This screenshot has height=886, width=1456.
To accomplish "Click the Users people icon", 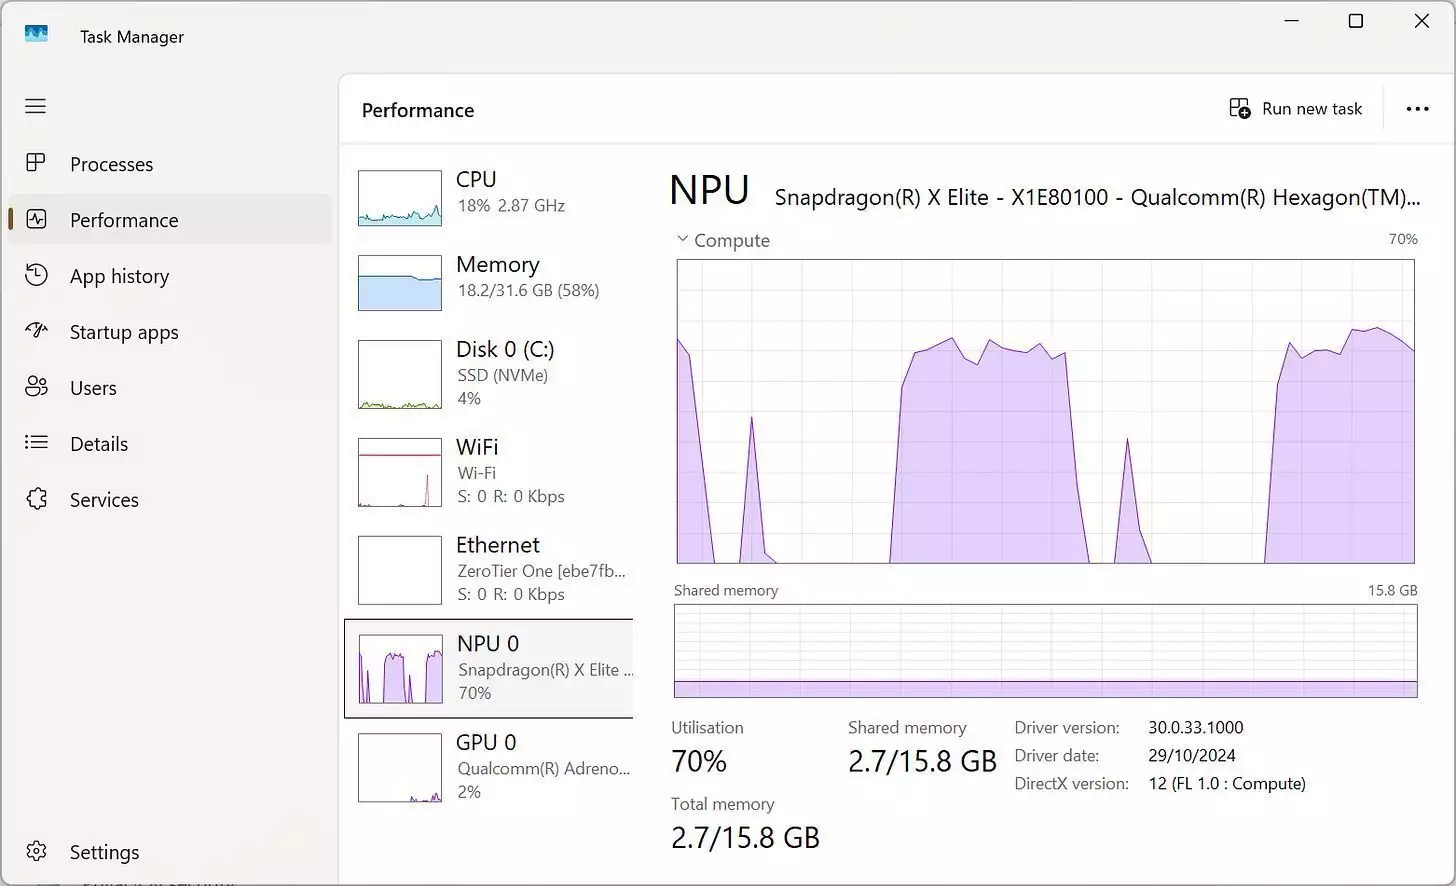I will 36,387.
